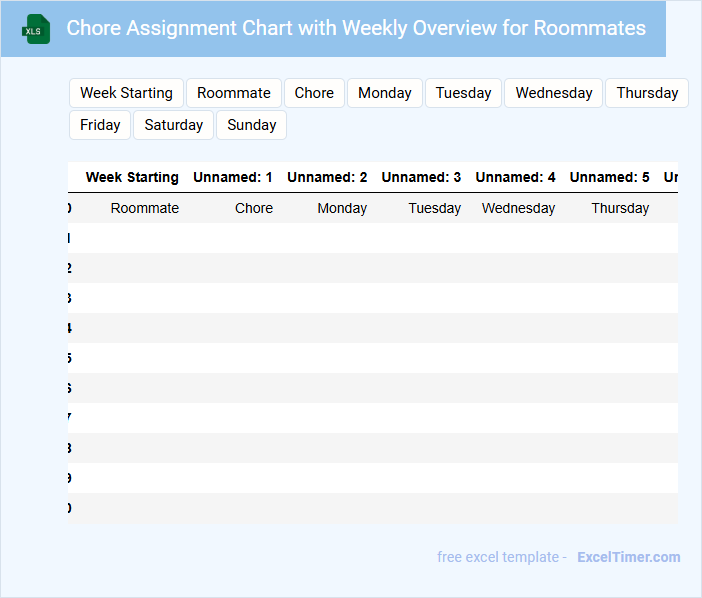Click the Unnamed: 1 column header
The width and height of the screenshot is (702, 598).
(x=233, y=177)
